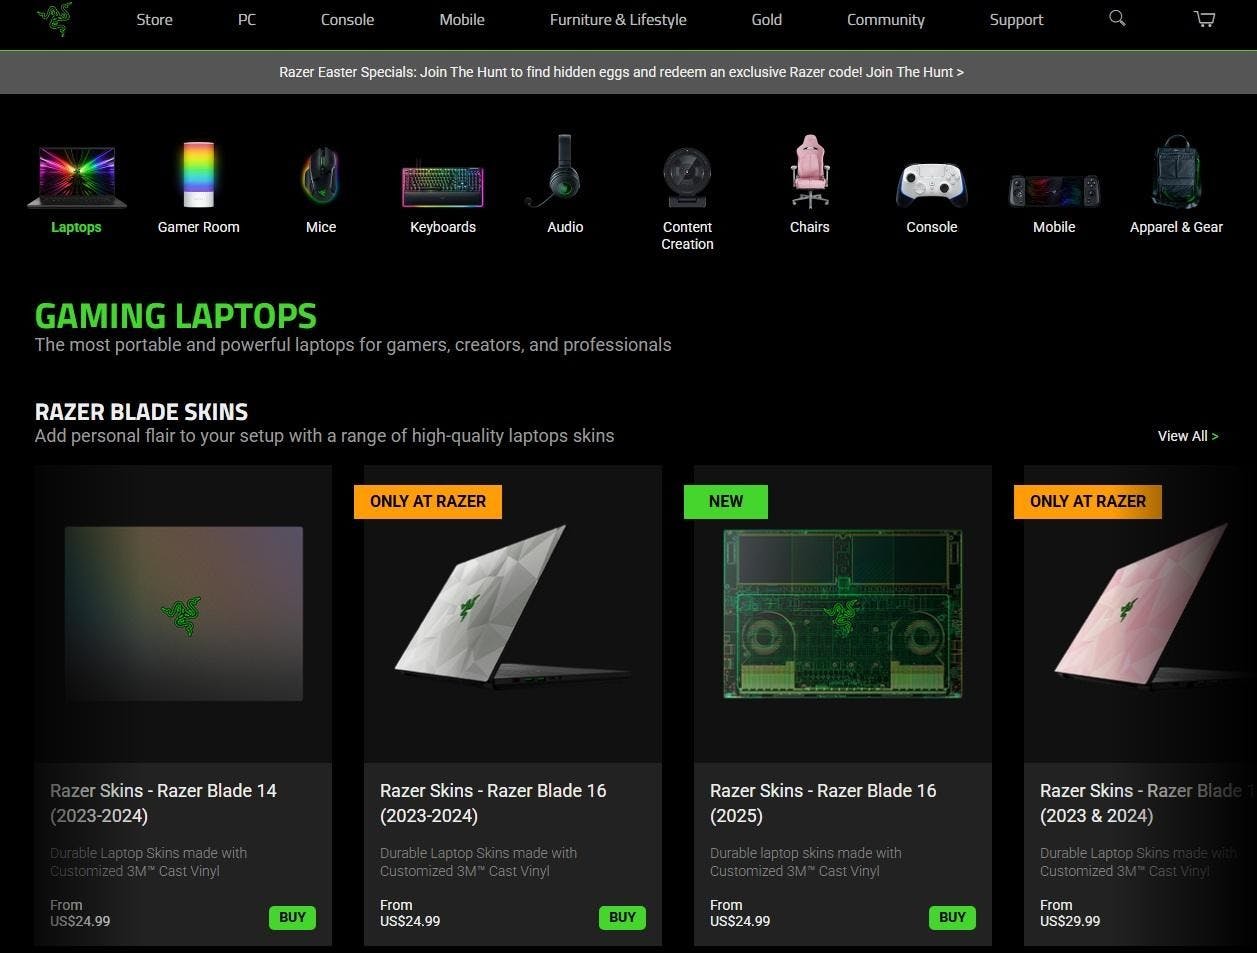
Task: Select the Chairs category icon
Action: (810, 171)
